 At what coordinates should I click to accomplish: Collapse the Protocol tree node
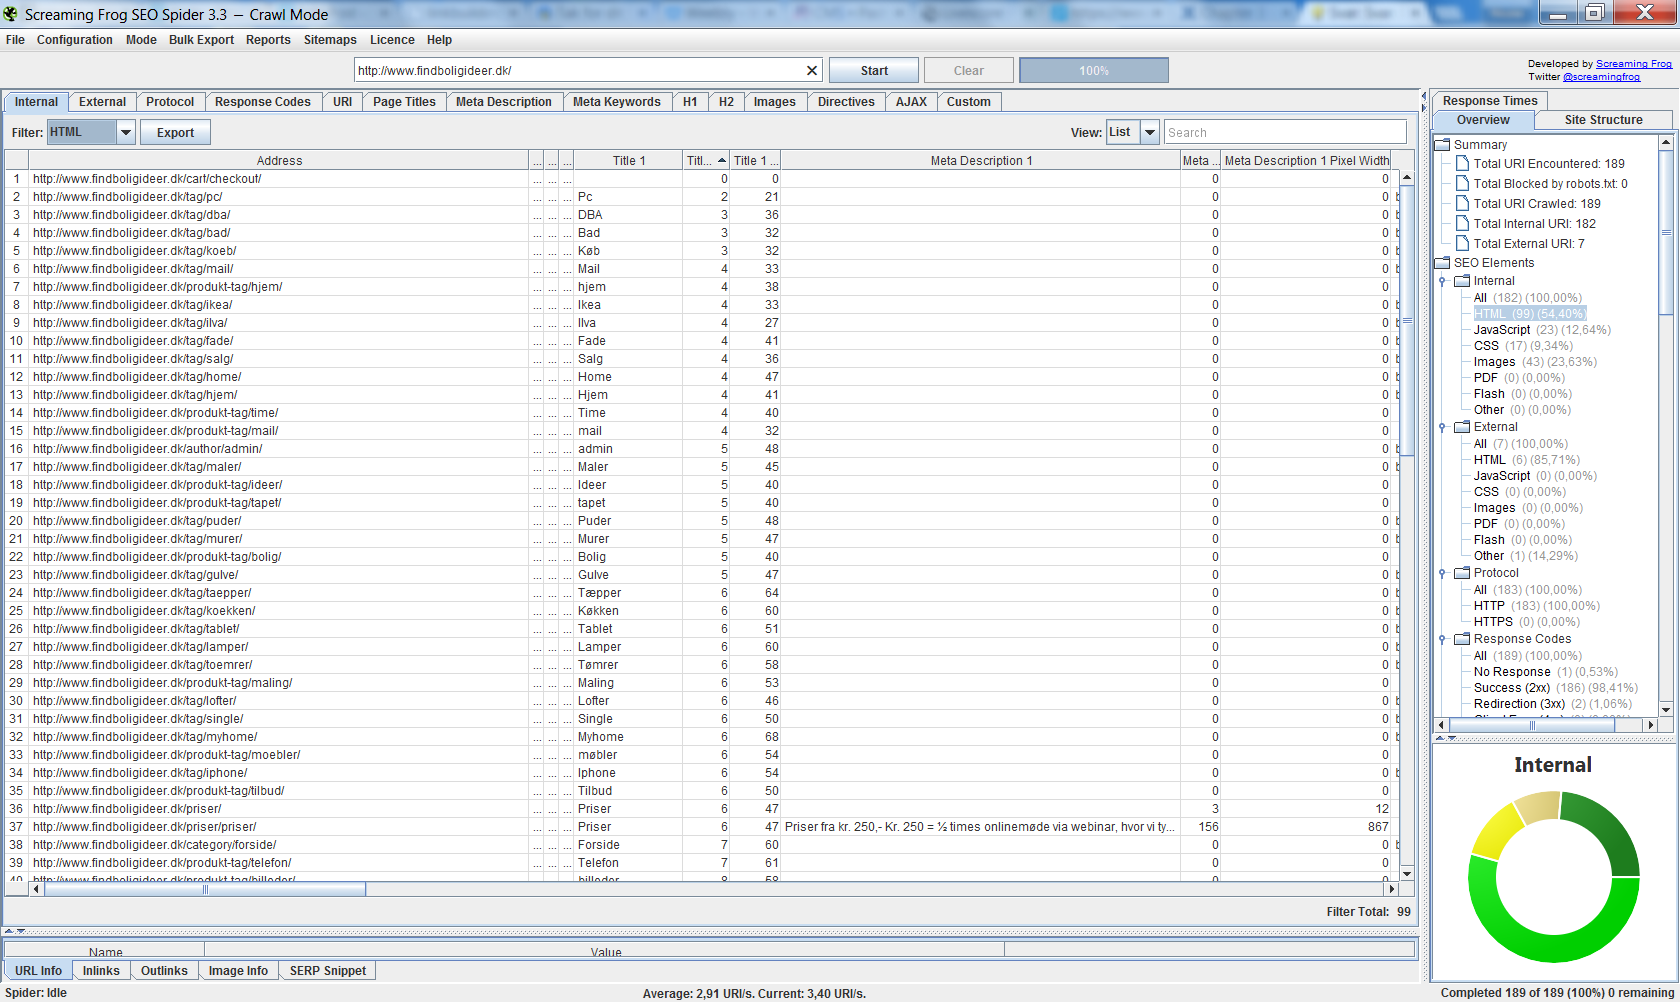coord(1443,574)
